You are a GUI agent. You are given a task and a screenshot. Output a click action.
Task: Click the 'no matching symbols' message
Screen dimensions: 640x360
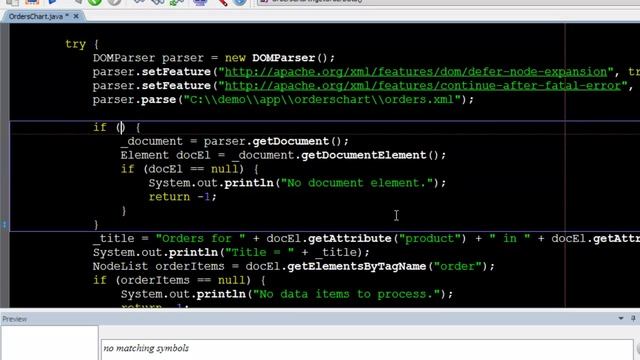[146, 348]
